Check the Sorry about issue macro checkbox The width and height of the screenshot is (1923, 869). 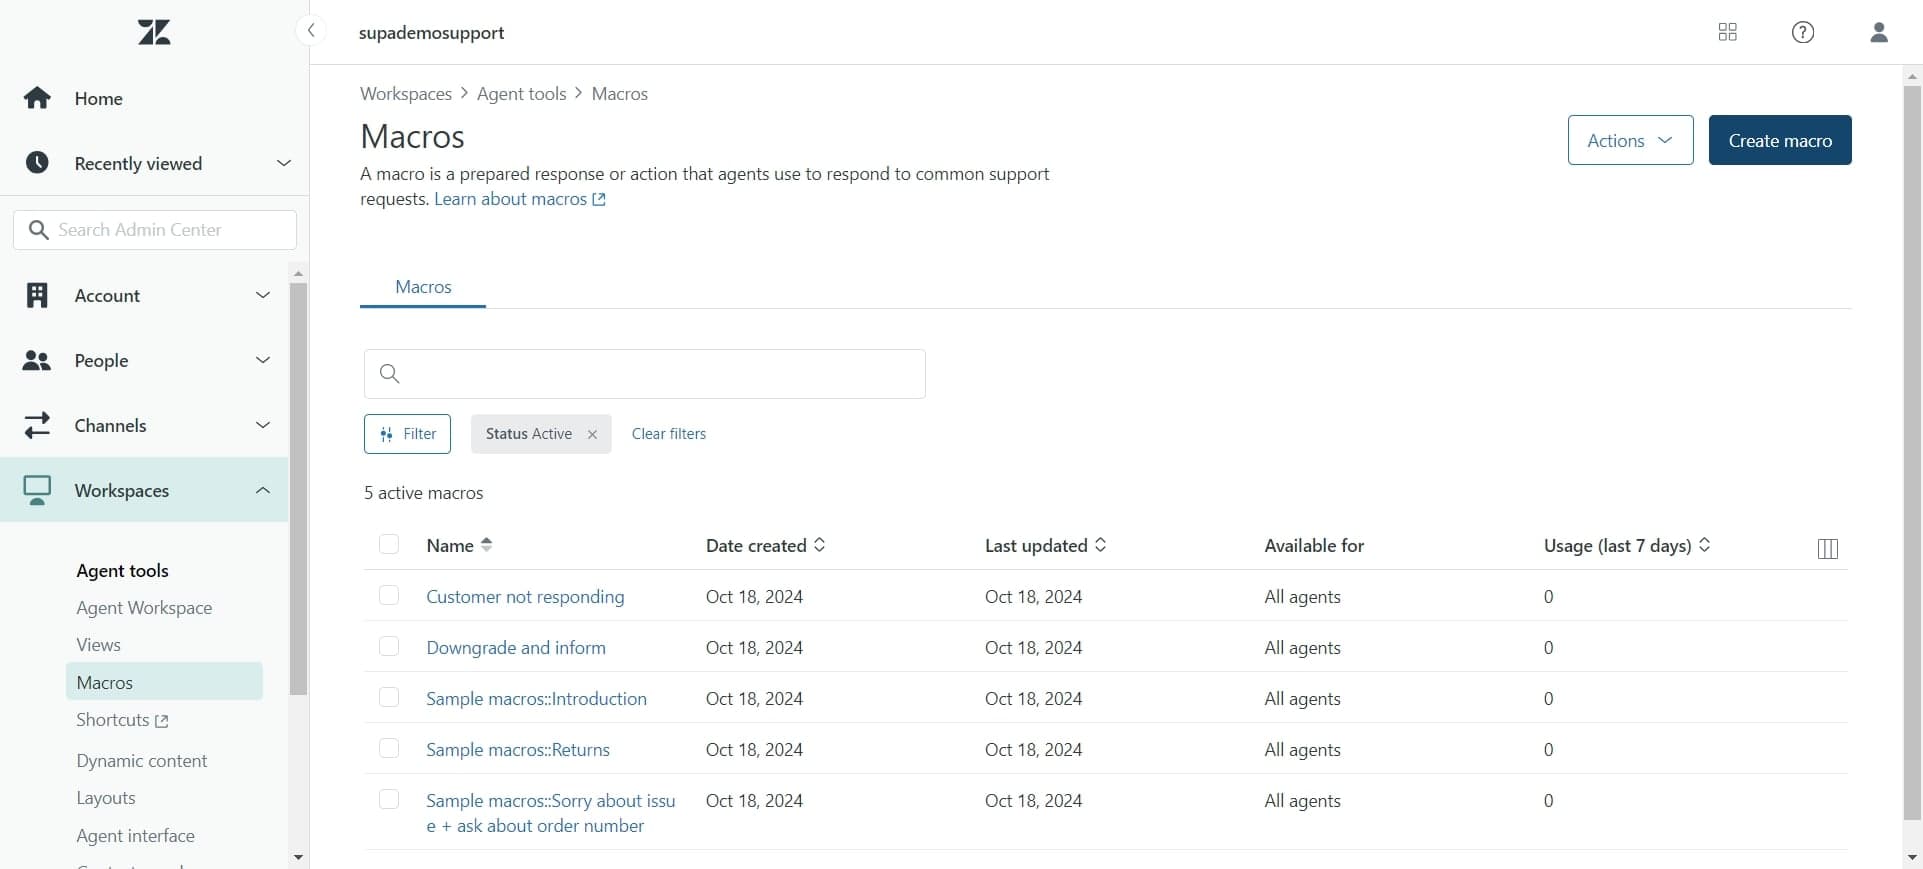pyautogui.click(x=389, y=799)
